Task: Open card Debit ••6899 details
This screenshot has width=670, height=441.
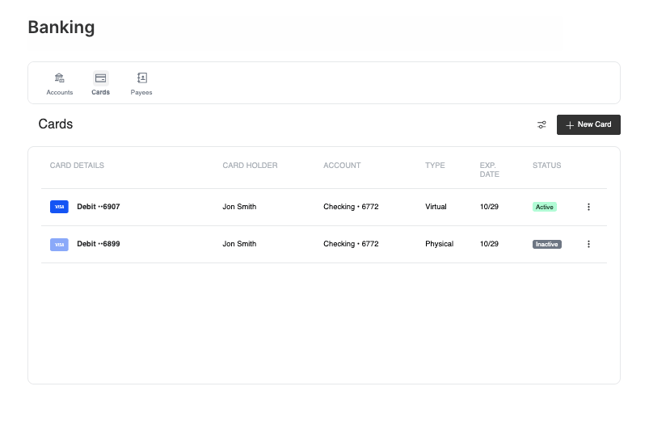Action: [98, 244]
